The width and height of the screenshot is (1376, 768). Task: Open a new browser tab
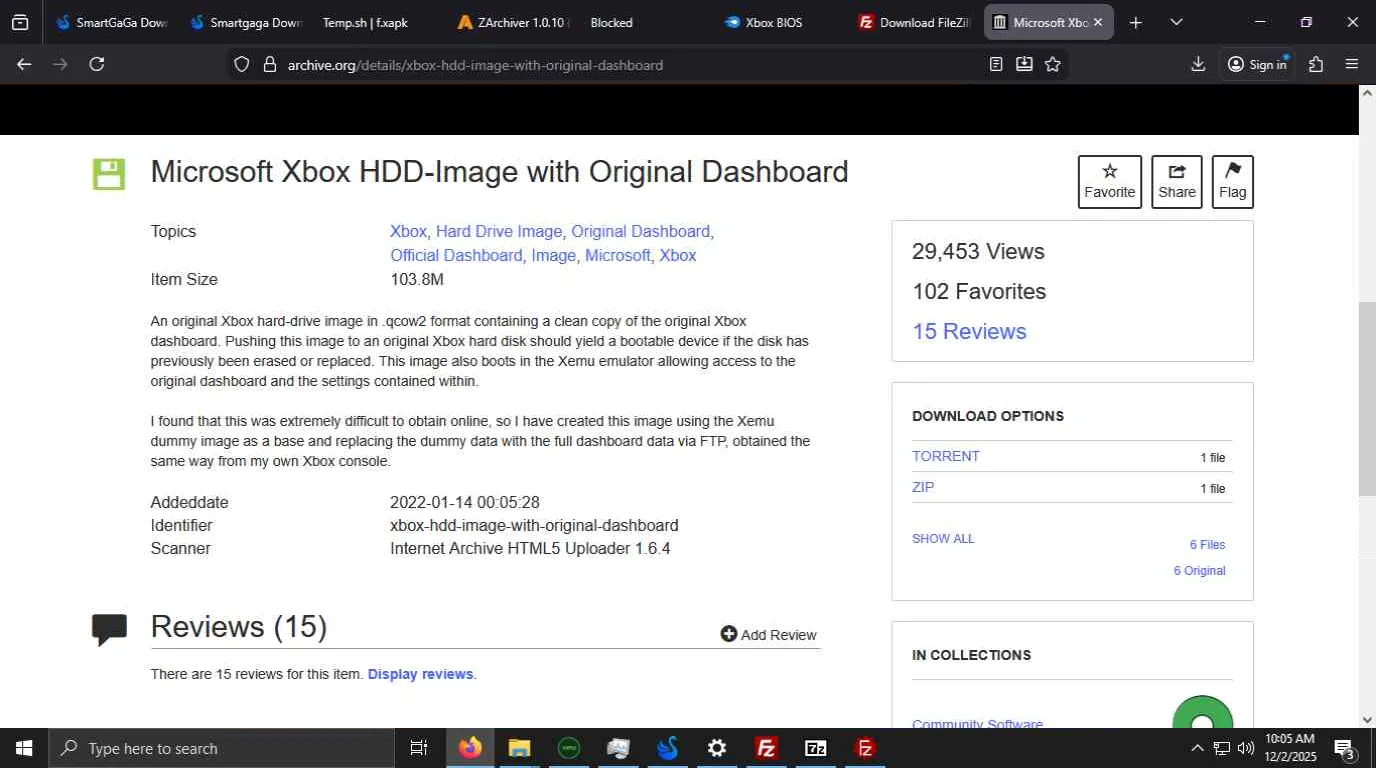click(1135, 22)
